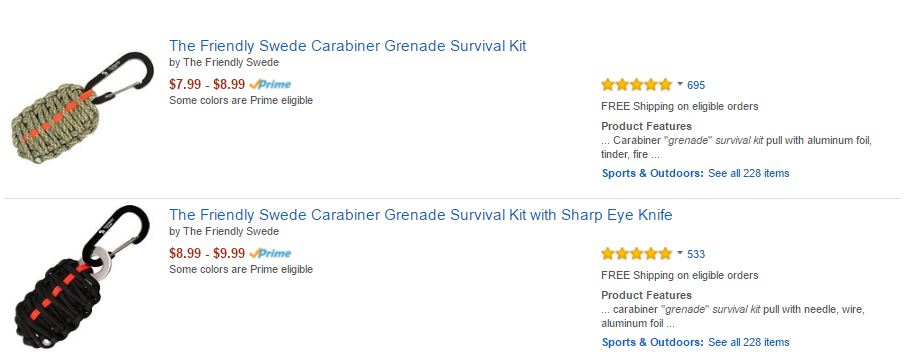The height and width of the screenshot is (362, 905).
Task: Click the Prime logo on first listing
Action: pyautogui.click(x=270, y=84)
